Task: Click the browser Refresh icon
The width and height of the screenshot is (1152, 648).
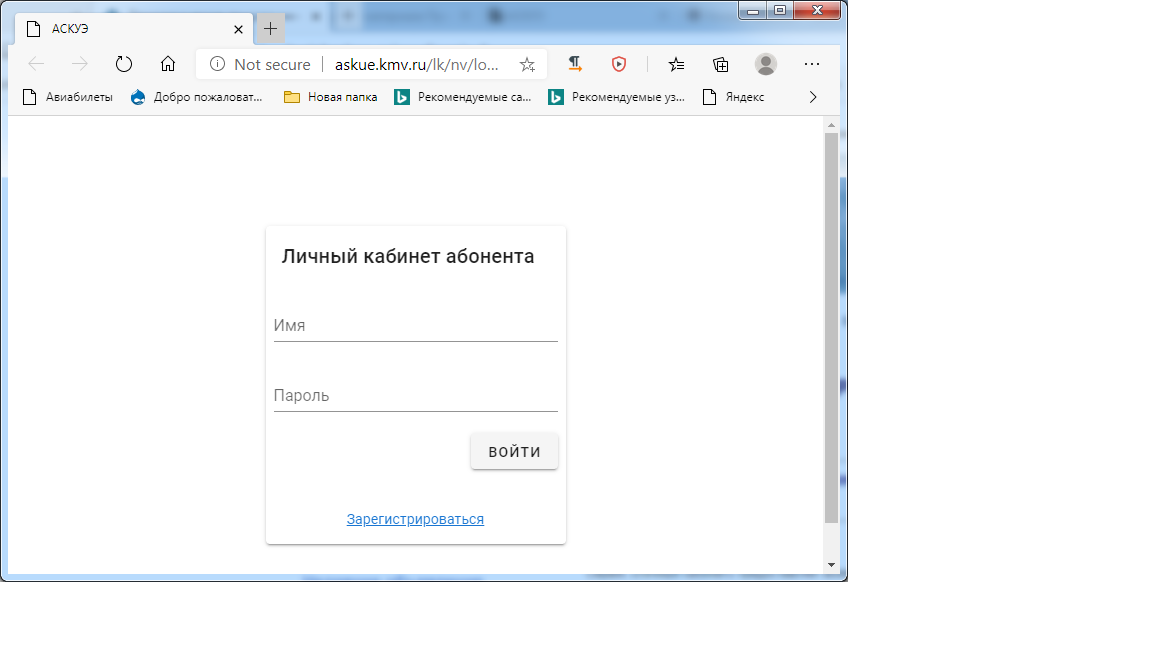Action: pyautogui.click(x=124, y=64)
